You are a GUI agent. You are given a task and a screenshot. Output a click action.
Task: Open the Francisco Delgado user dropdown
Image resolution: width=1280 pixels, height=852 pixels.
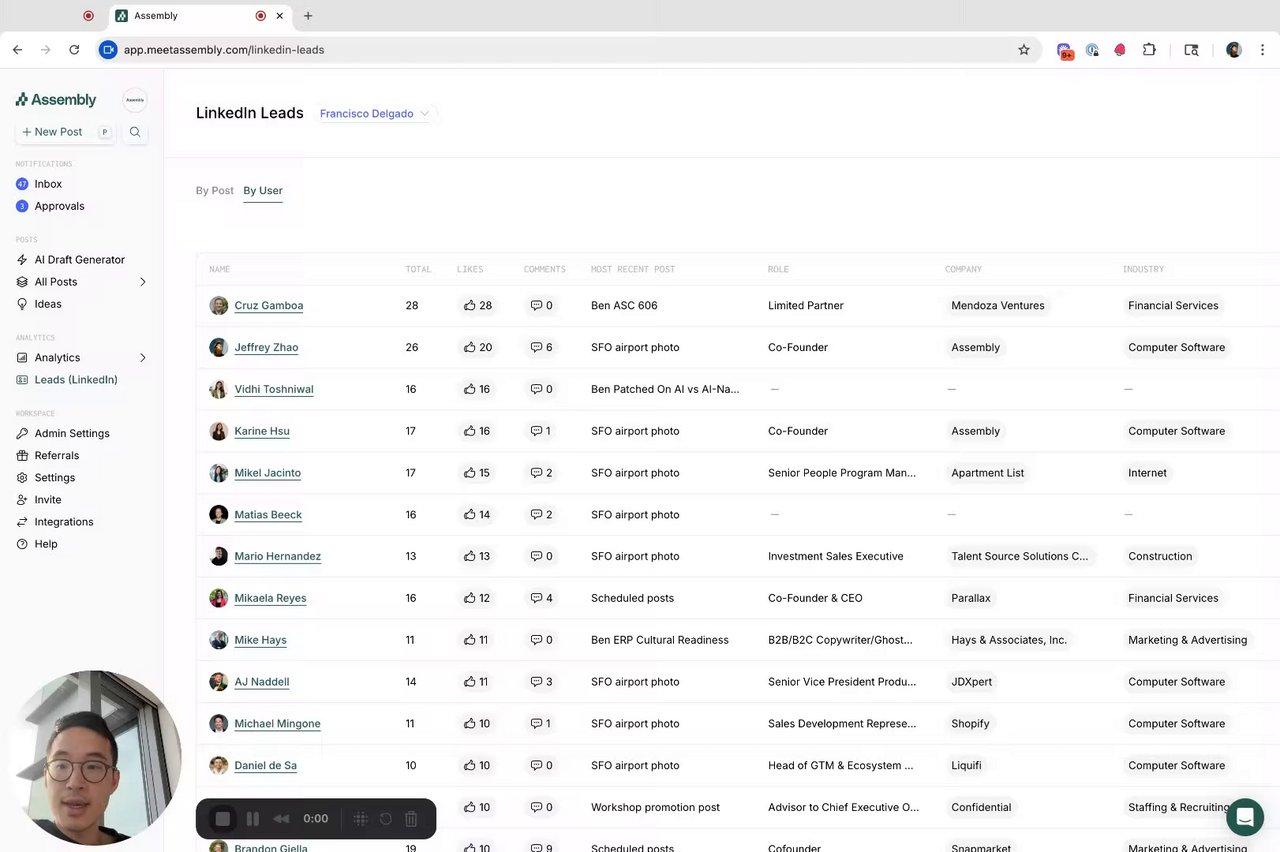click(x=375, y=114)
